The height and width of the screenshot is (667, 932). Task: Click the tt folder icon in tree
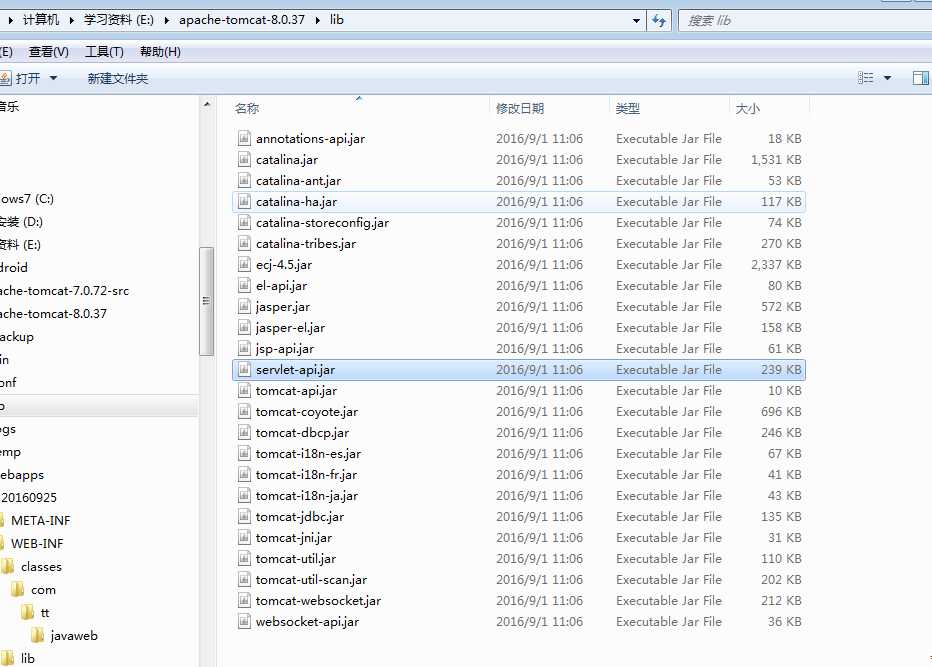[27, 612]
